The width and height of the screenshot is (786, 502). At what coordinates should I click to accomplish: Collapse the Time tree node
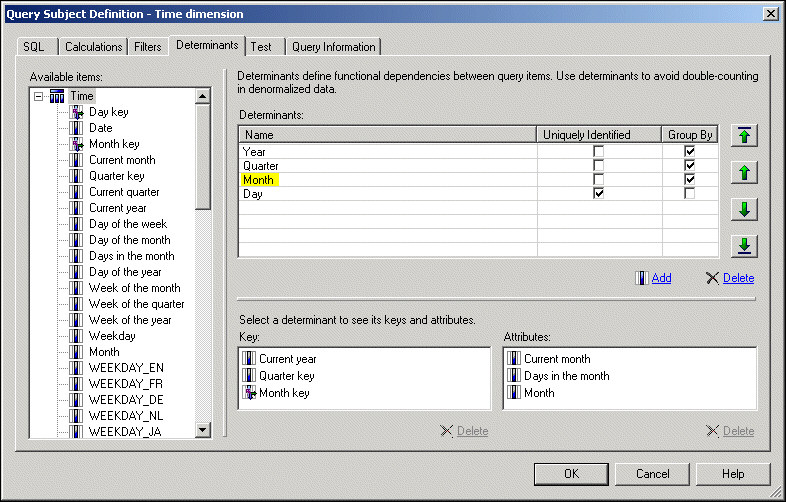38,96
